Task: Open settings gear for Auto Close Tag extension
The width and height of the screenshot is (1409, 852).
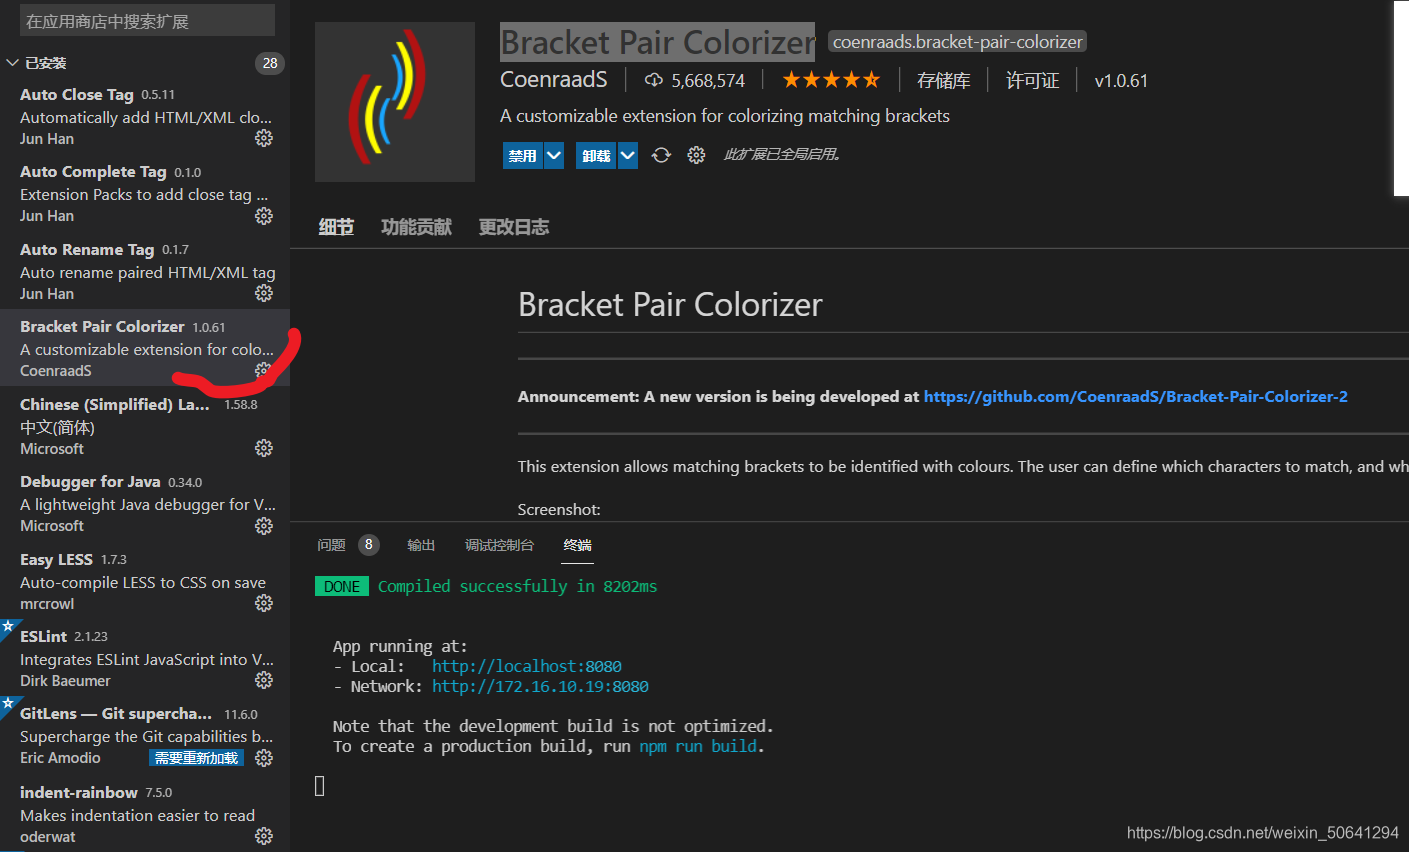Action: click(263, 138)
